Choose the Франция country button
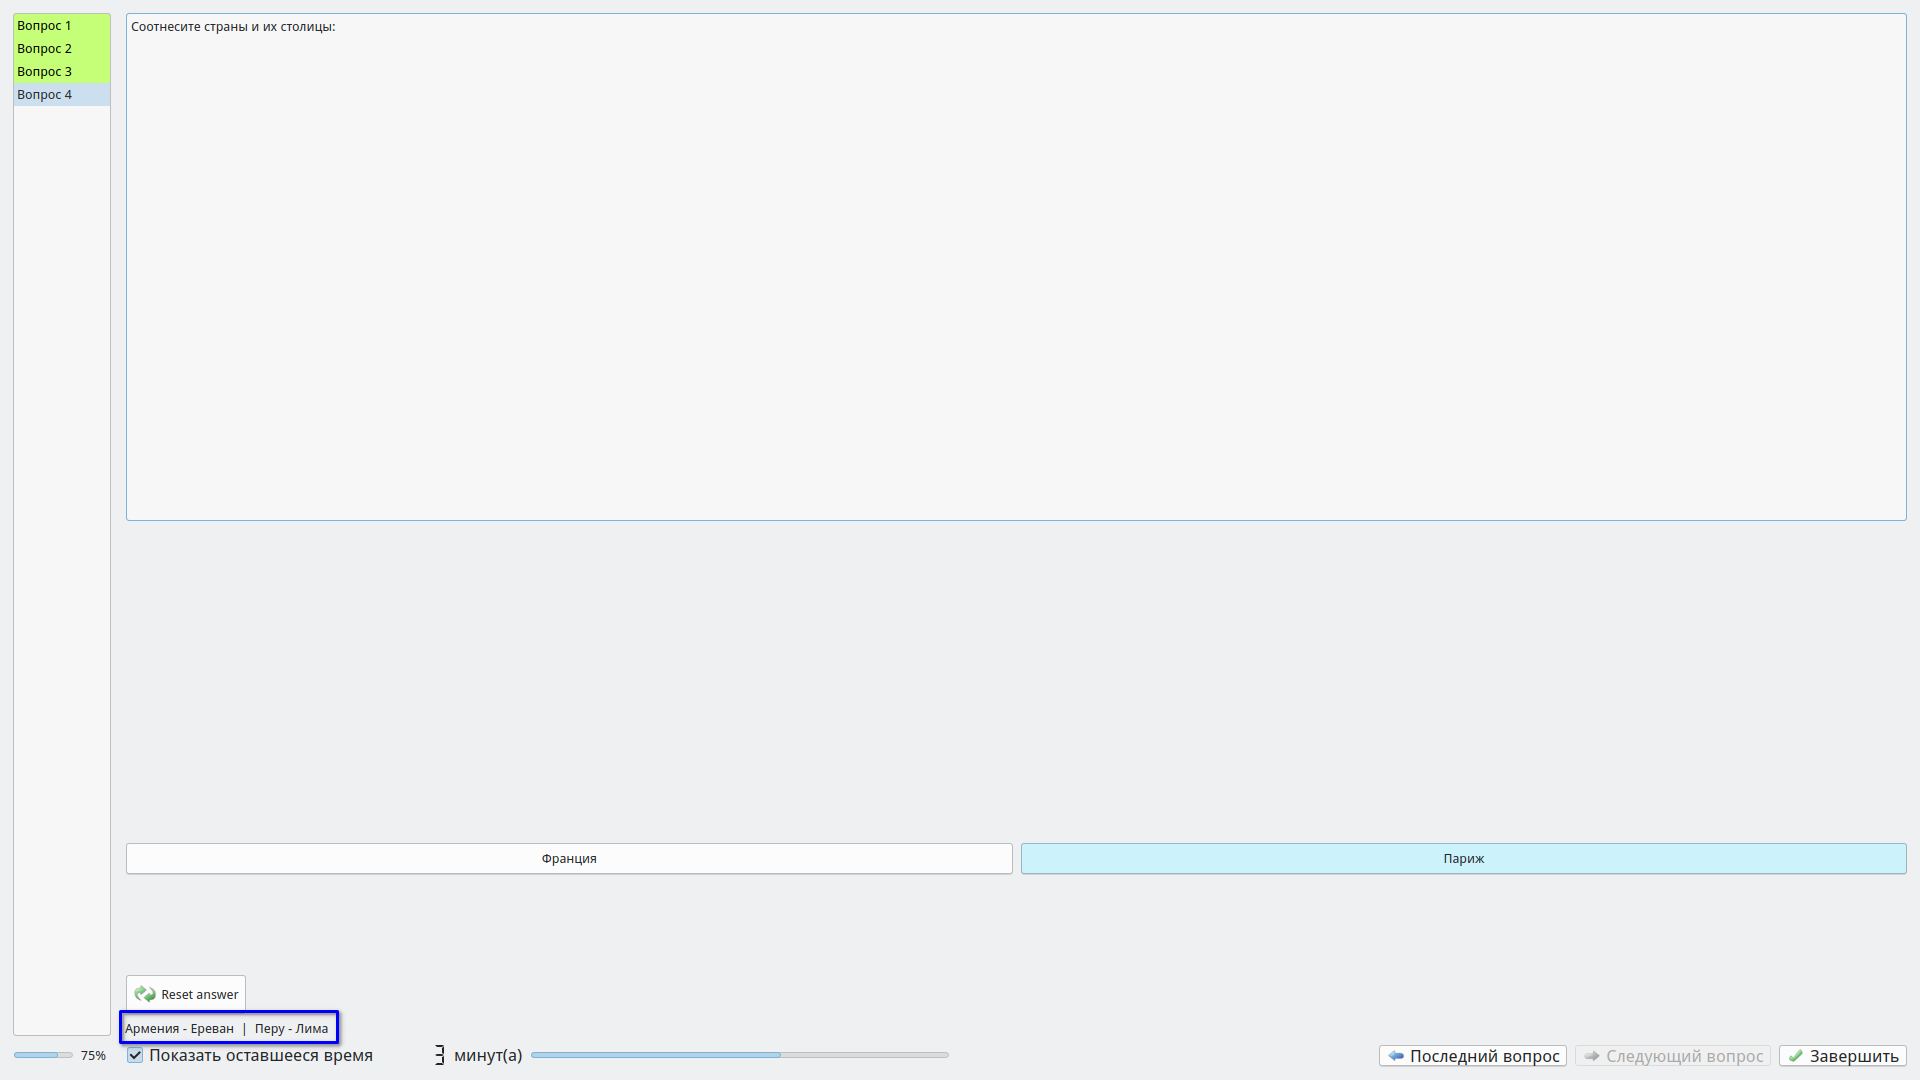Image resolution: width=1920 pixels, height=1080 pixels. tap(568, 858)
